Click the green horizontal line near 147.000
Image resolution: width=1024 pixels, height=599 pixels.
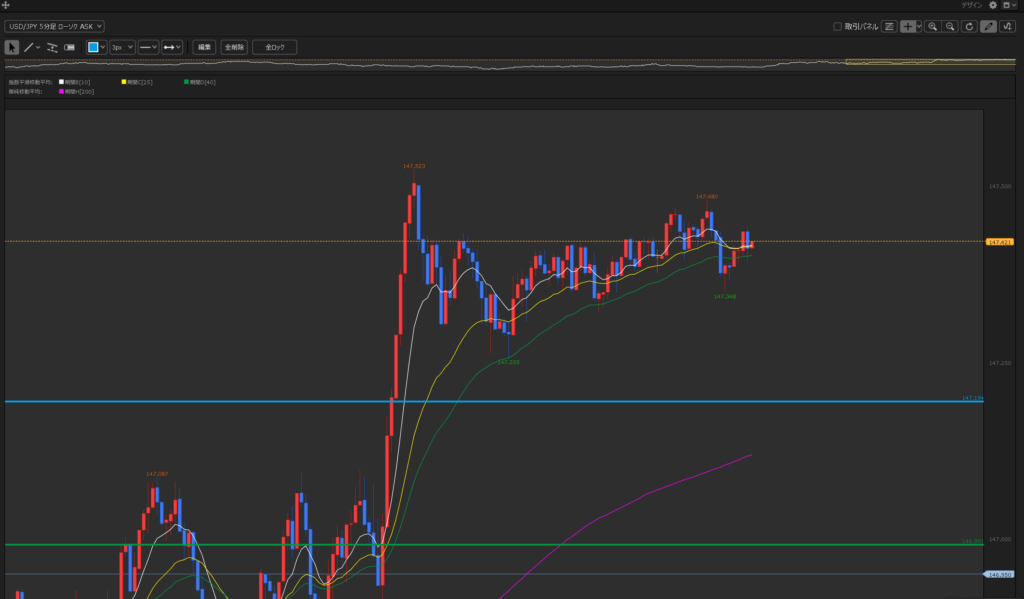click(494, 544)
